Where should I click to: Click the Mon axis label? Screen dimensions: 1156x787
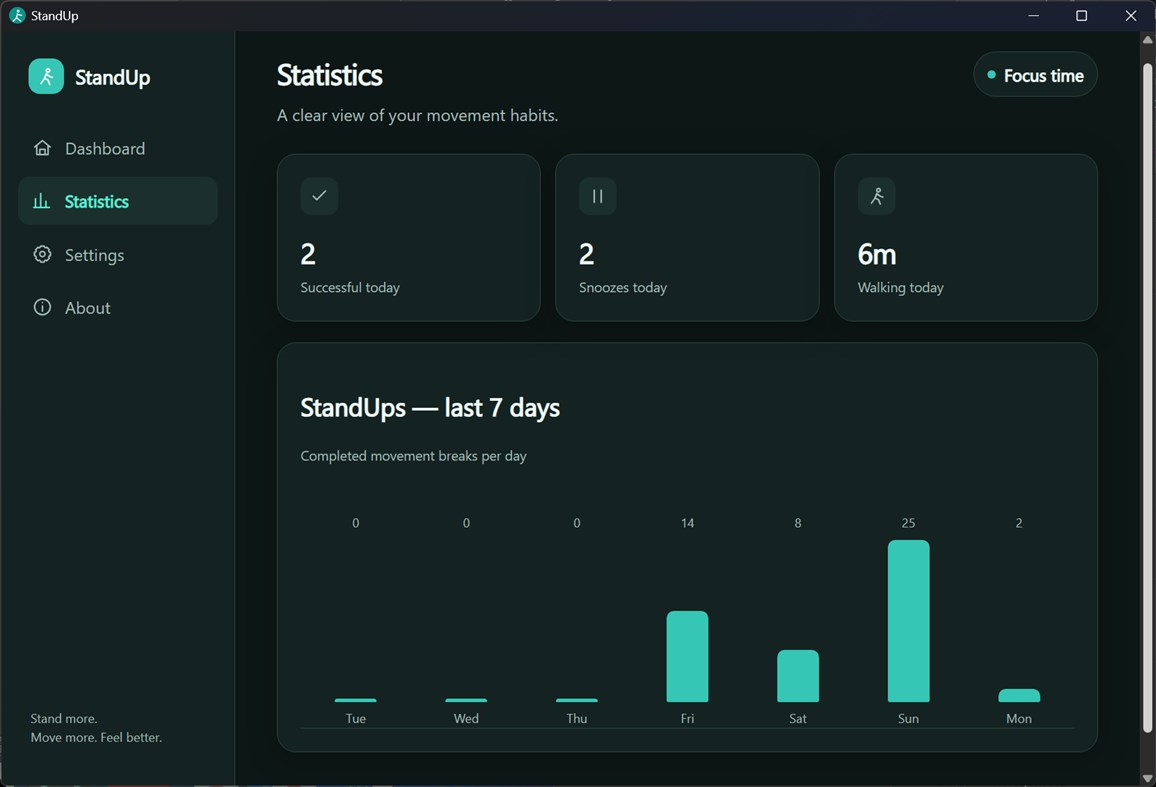(1019, 718)
